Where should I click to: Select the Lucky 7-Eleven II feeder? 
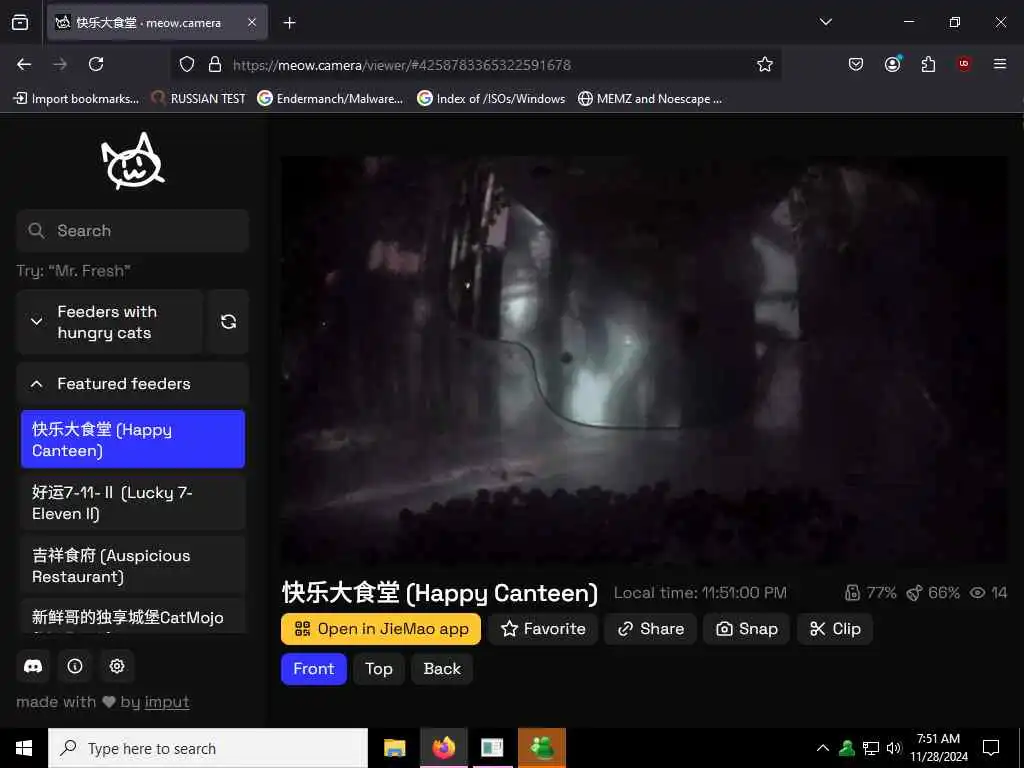click(133, 502)
